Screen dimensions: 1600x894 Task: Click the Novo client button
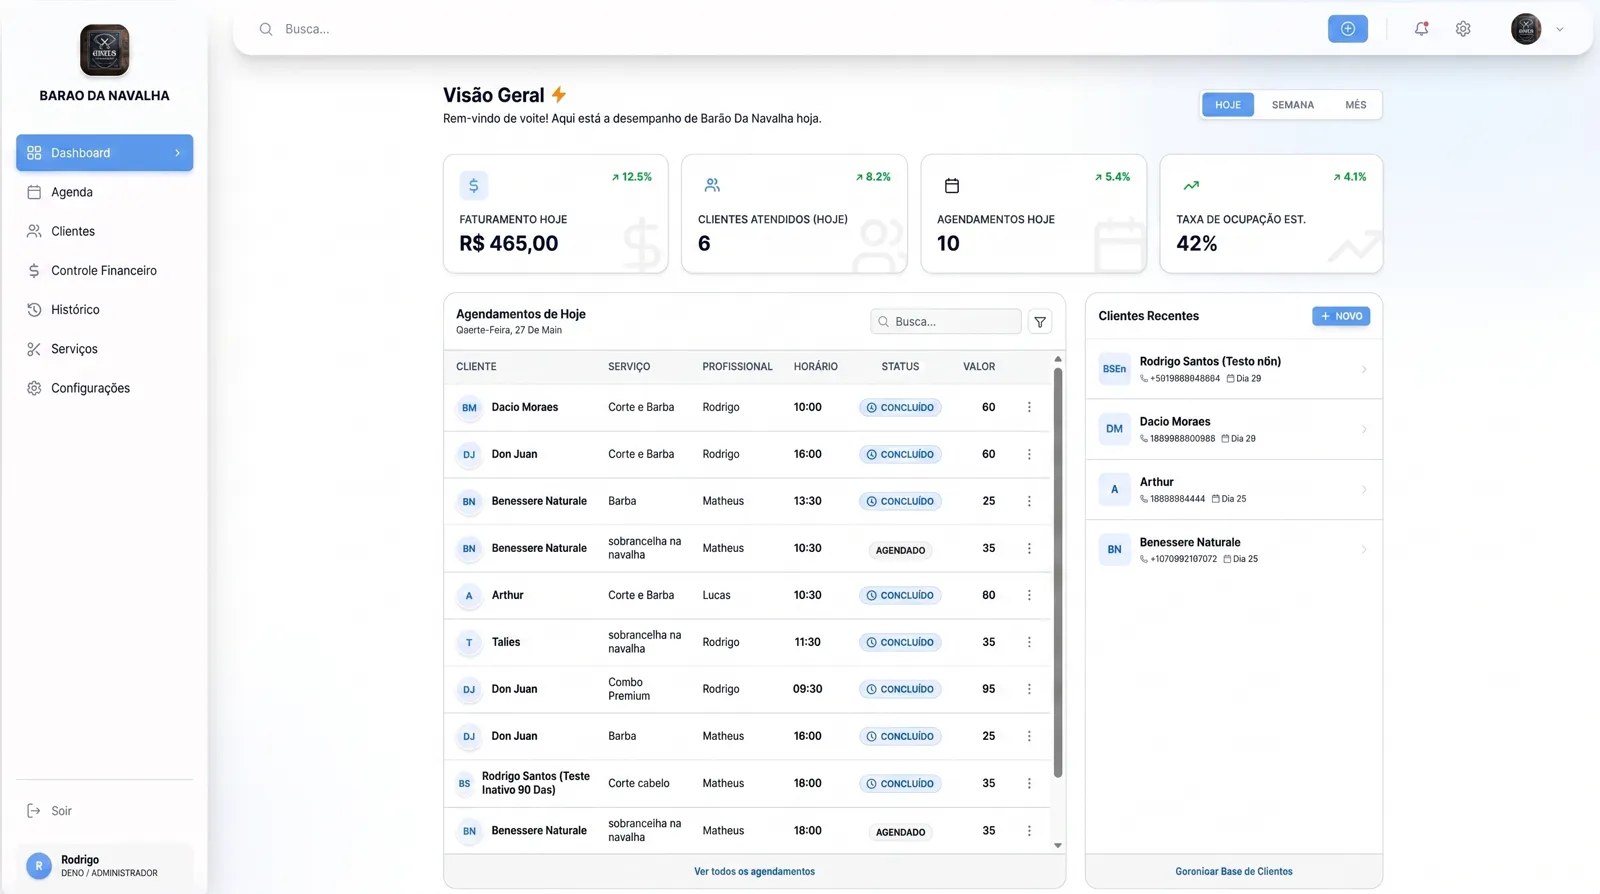coord(1341,316)
